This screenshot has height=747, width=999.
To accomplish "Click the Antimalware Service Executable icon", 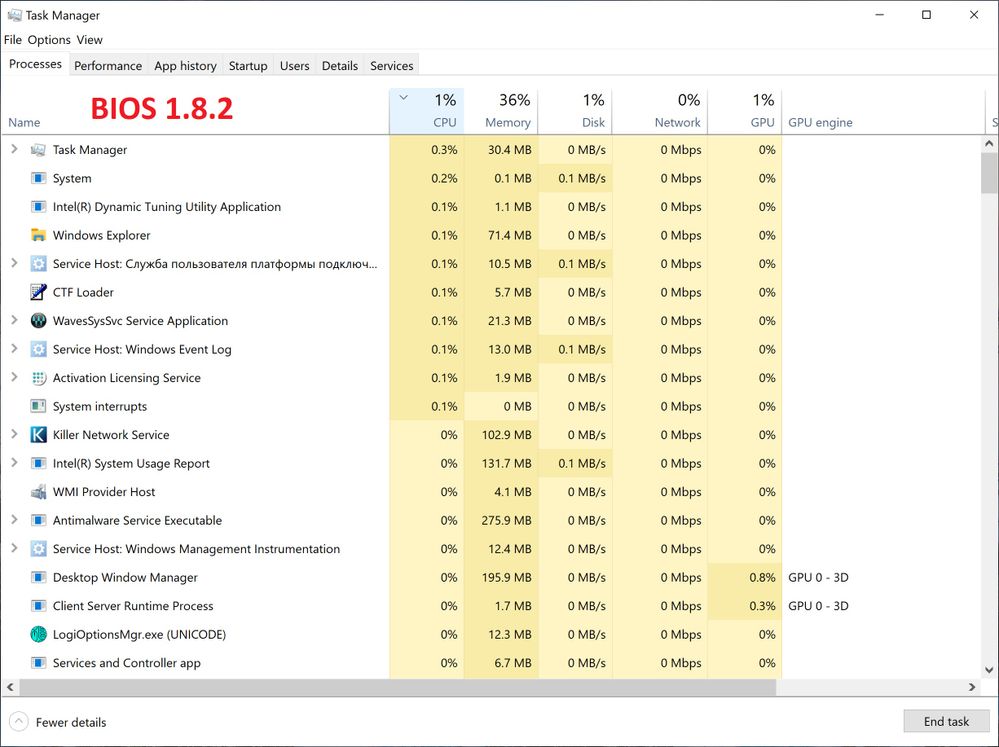I will point(38,520).
